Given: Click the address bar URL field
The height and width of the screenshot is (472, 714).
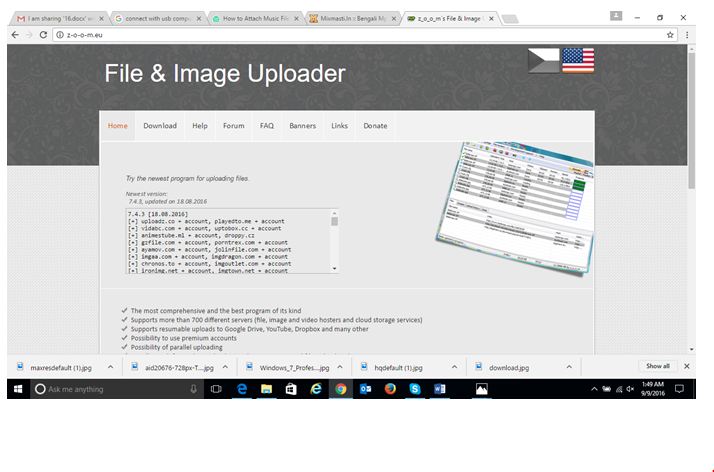Looking at the screenshot, I should [364, 35].
